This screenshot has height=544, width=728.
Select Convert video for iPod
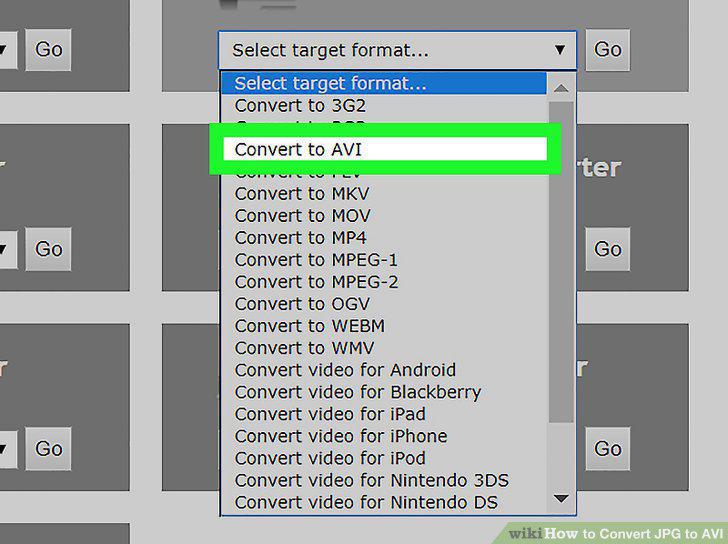click(385, 458)
